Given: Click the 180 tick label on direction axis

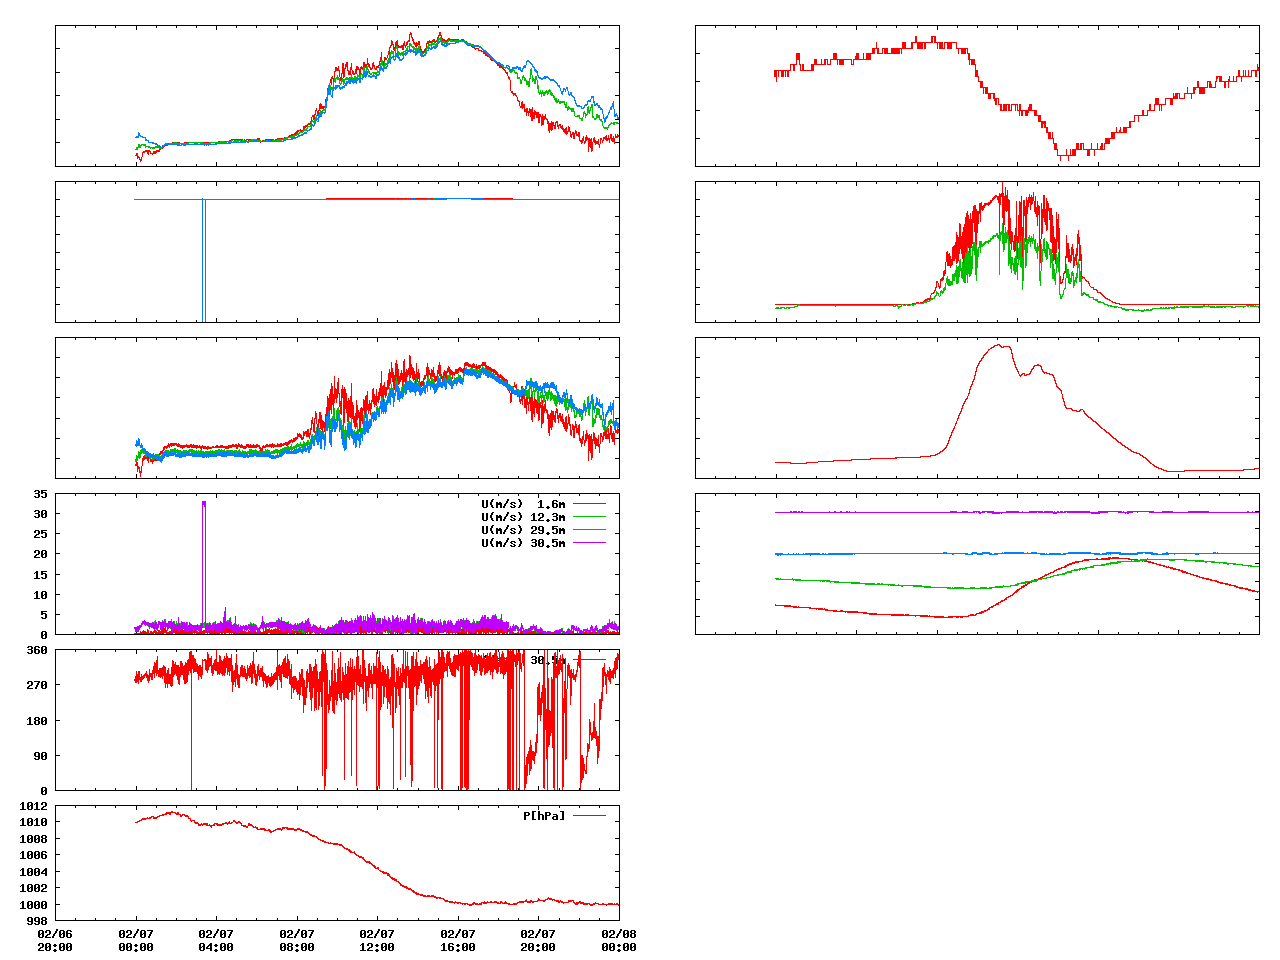Looking at the screenshot, I should click(36, 721).
